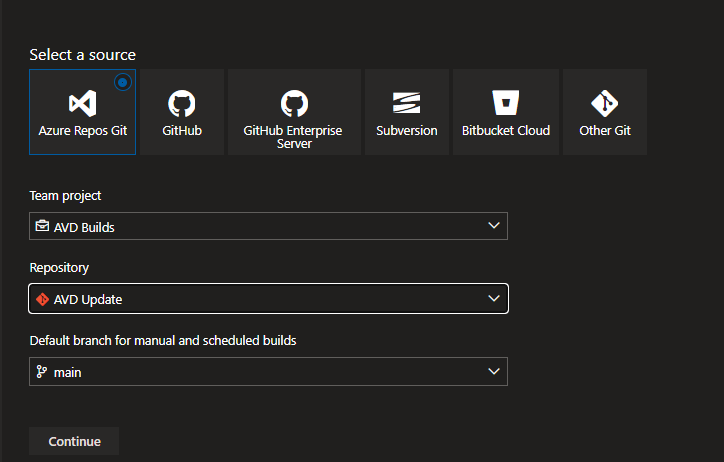Click the branch icon beside main
The width and height of the screenshot is (724, 462).
click(43, 372)
